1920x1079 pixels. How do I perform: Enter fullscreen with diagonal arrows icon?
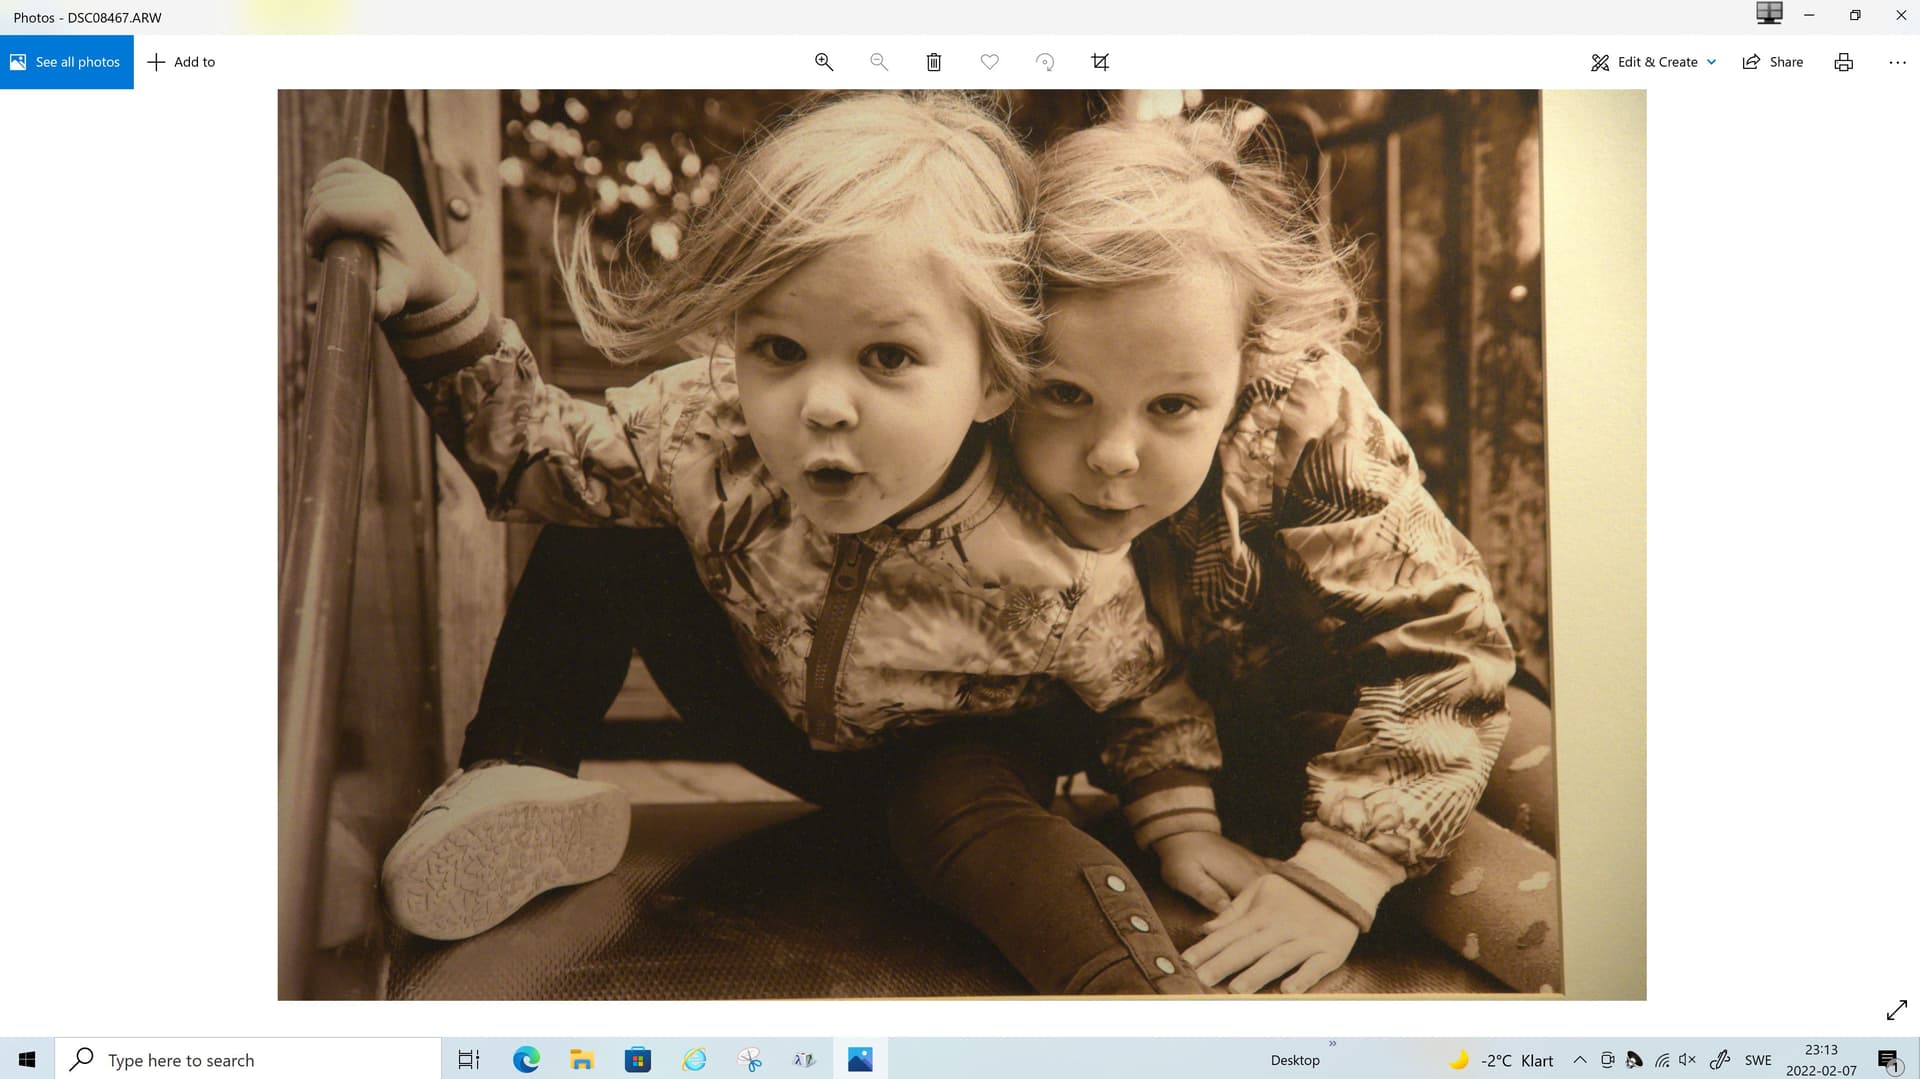coord(1896,1010)
